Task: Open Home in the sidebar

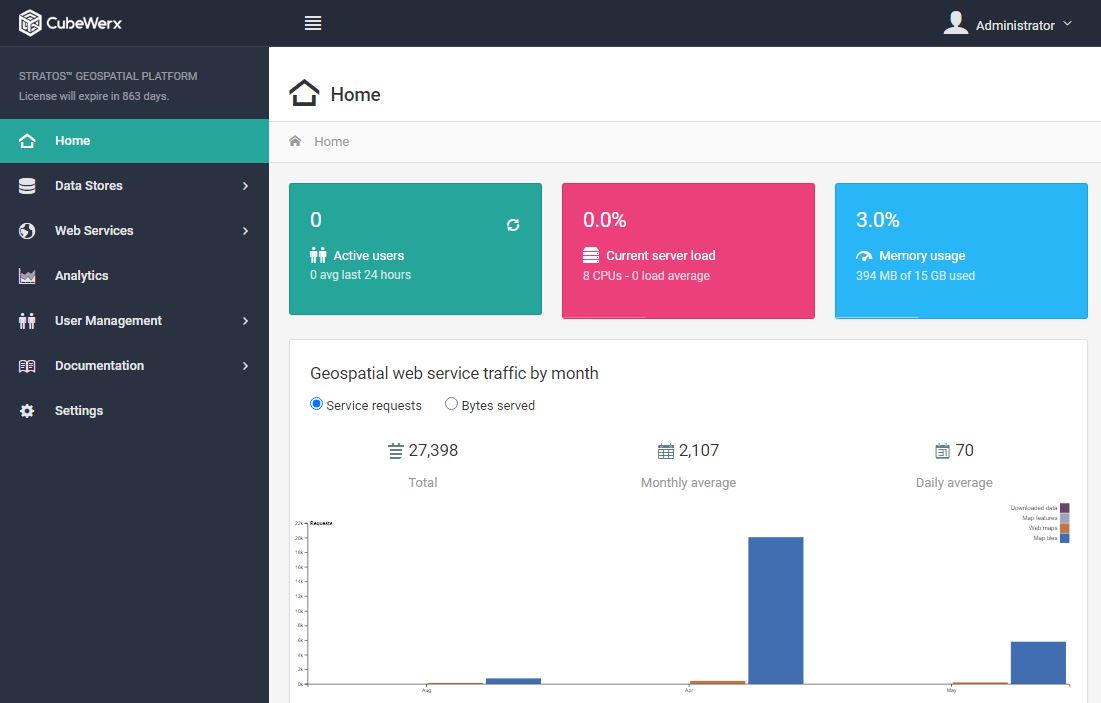Action: point(134,140)
